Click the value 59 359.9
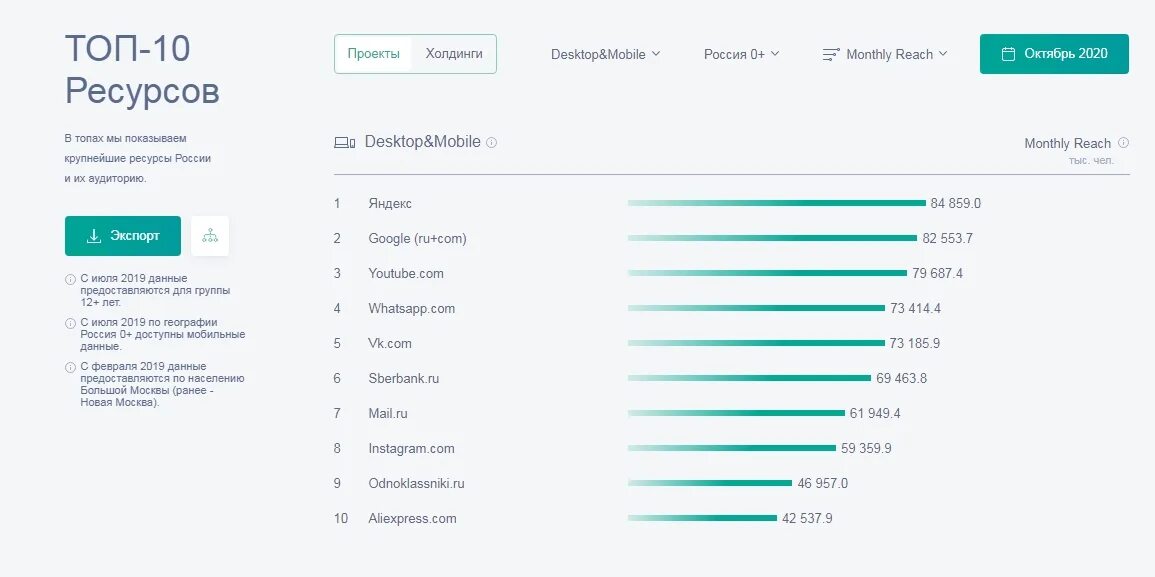1155x577 pixels. [866, 449]
